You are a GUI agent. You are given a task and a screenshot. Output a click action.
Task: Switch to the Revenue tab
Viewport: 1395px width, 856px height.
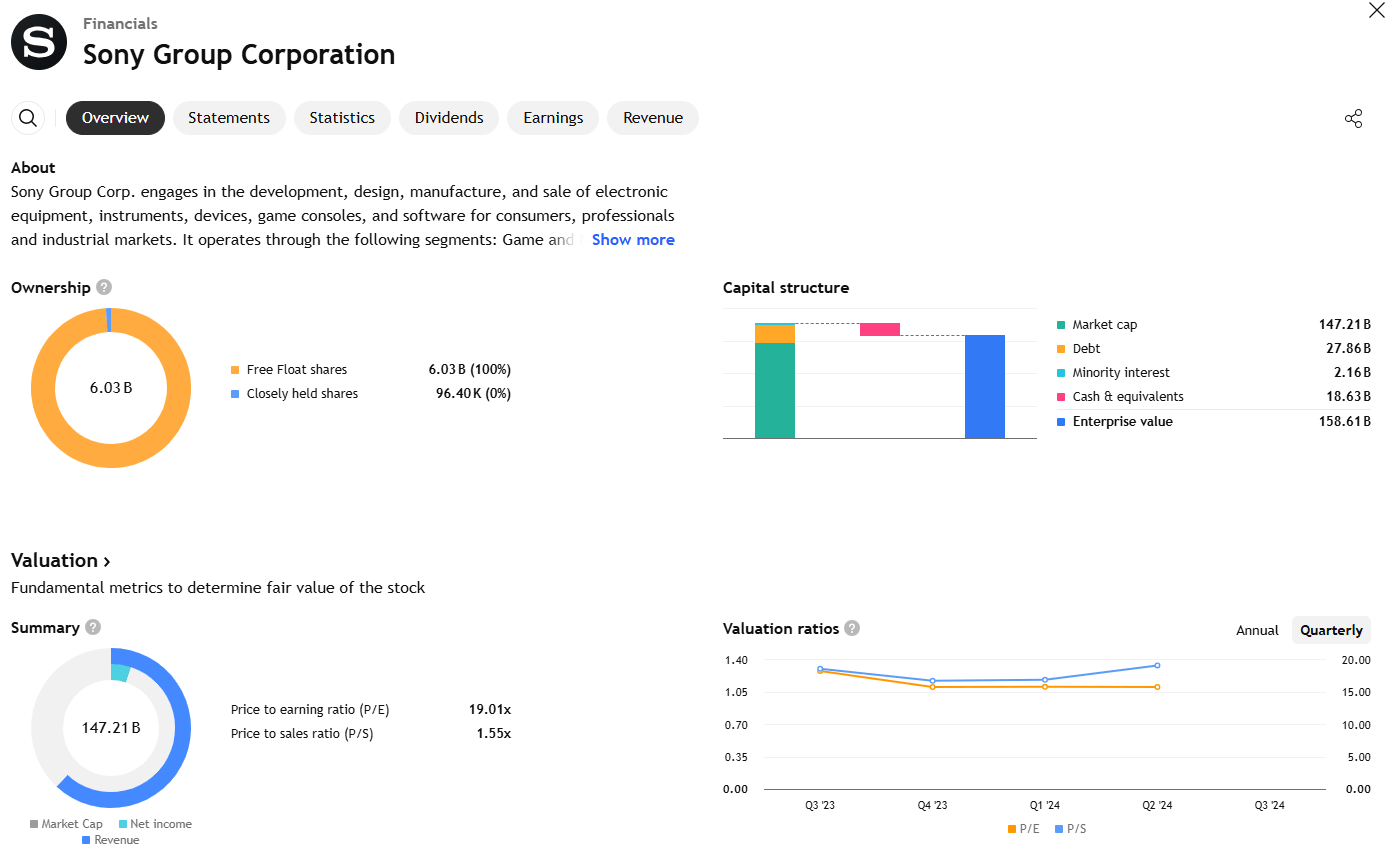tap(653, 118)
